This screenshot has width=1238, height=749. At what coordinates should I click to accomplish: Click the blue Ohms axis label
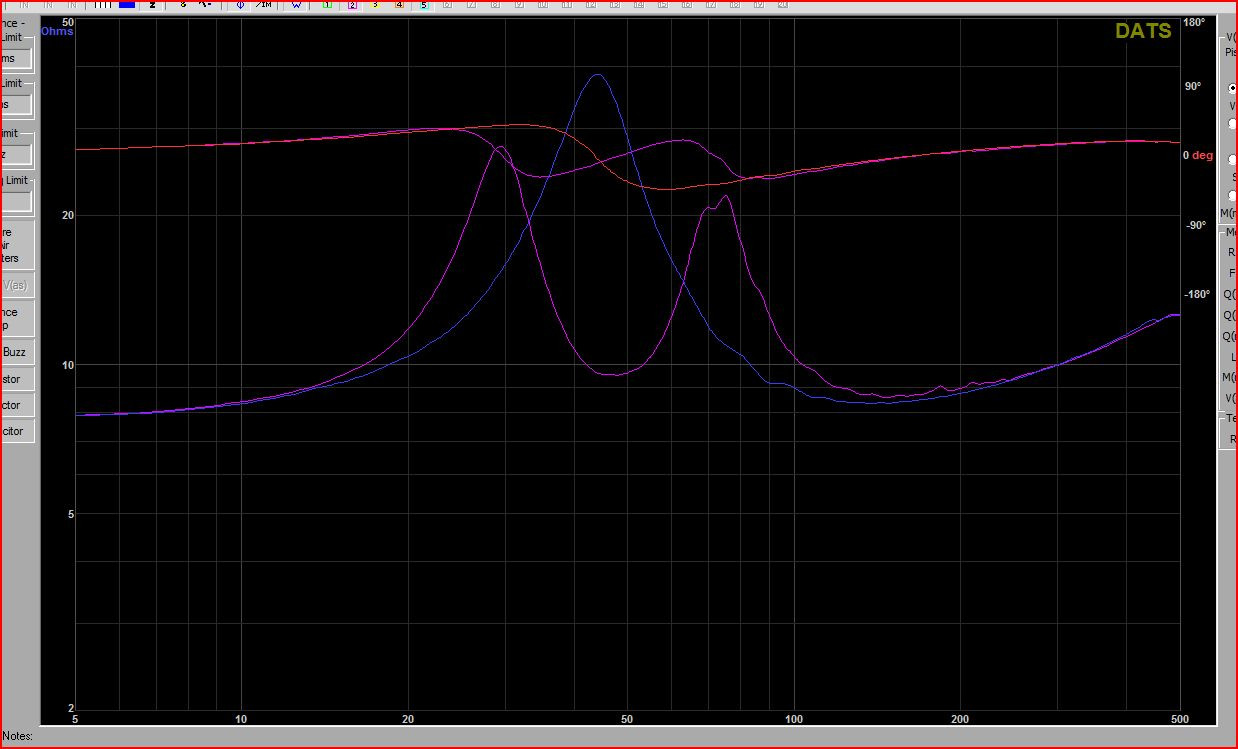click(x=57, y=31)
